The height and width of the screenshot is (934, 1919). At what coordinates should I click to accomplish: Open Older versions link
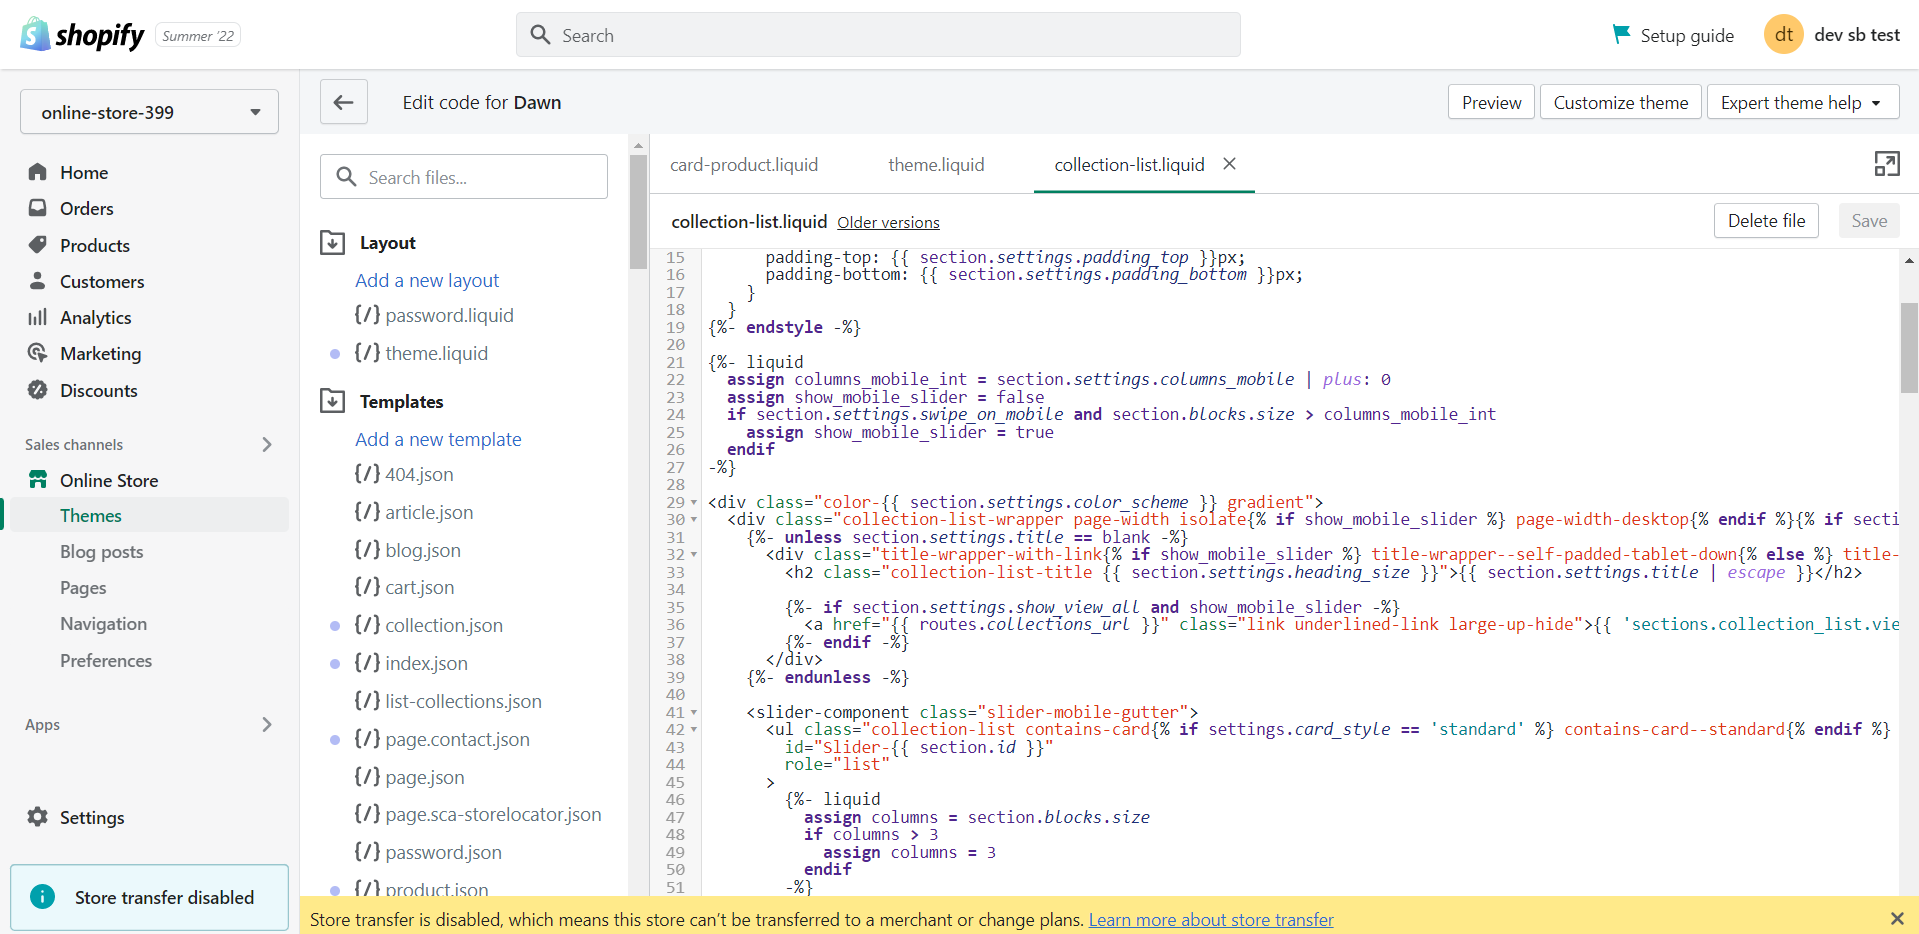point(888,222)
